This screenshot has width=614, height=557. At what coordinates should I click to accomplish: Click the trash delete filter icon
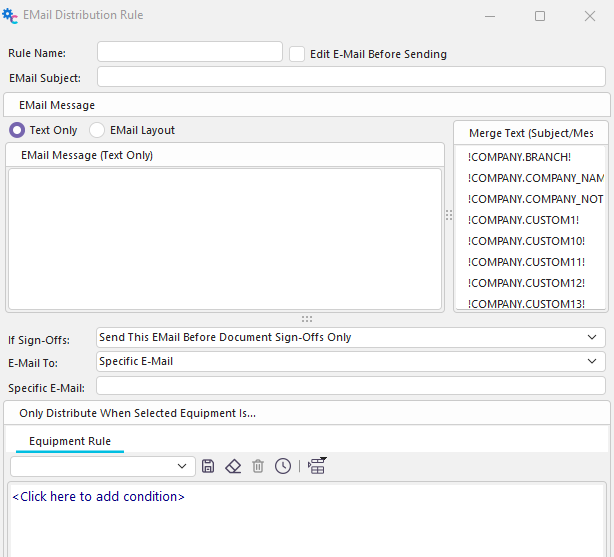[x=258, y=466]
